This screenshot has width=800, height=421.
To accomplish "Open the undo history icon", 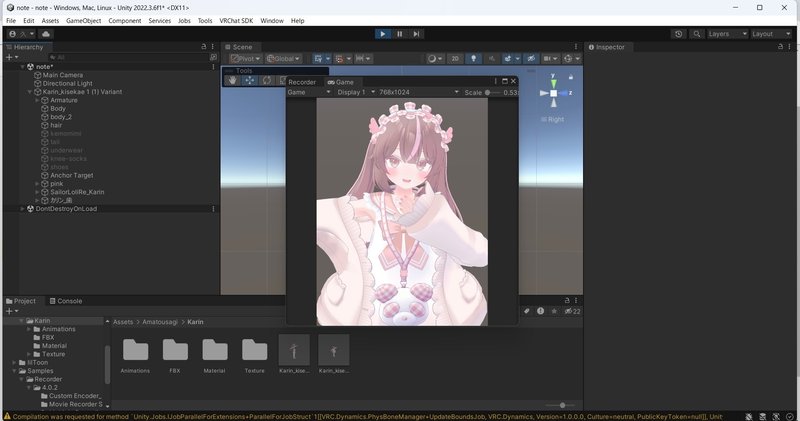I will click(x=679, y=34).
